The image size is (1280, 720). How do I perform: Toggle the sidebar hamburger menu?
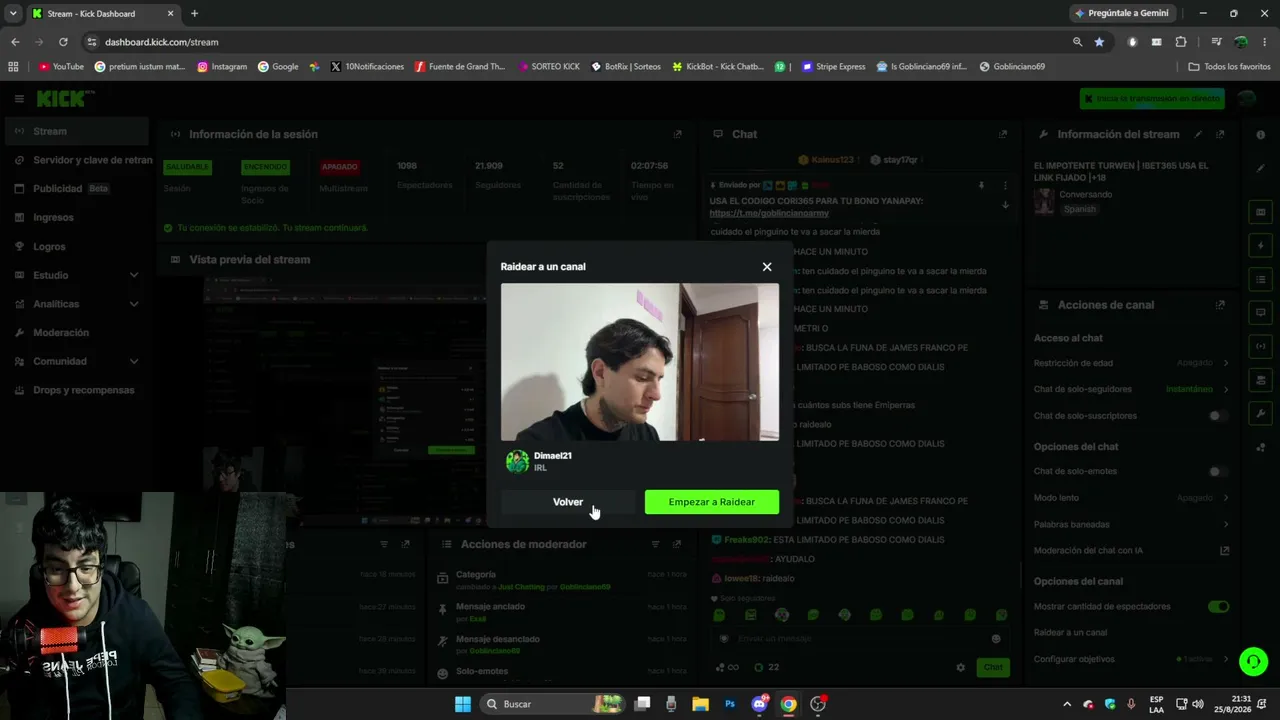pyautogui.click(x=18, y=99)
